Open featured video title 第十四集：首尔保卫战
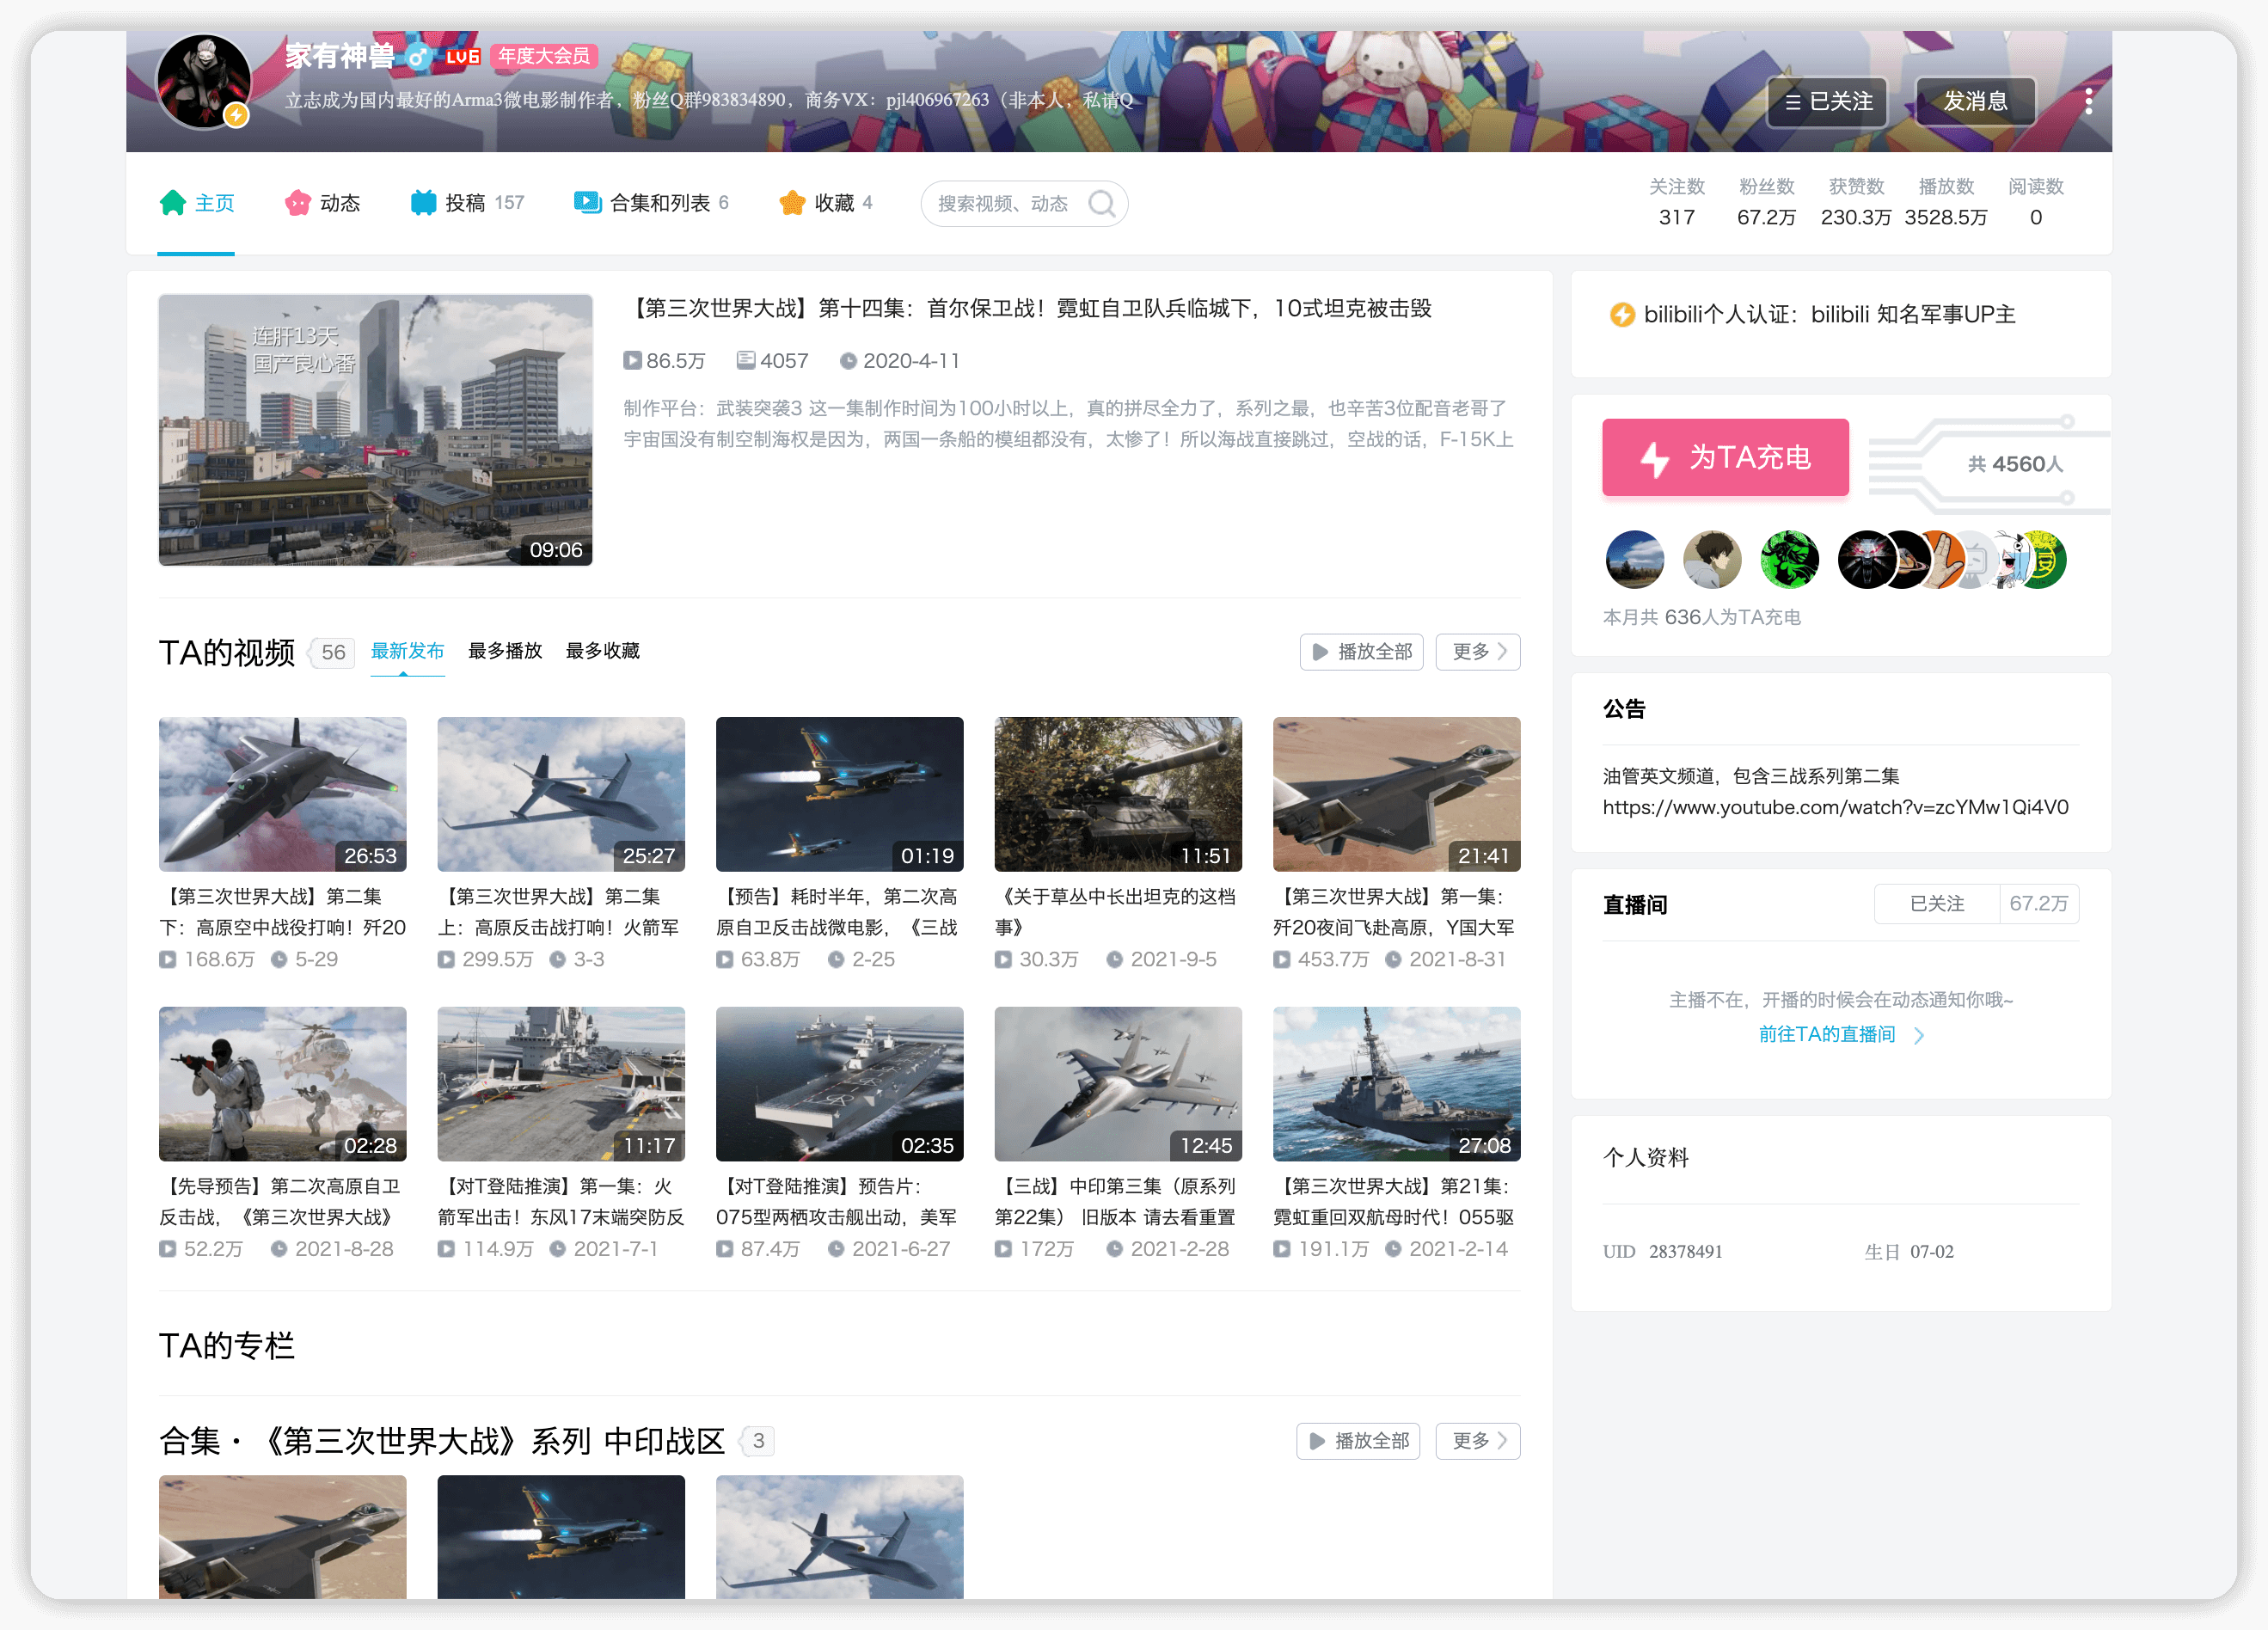 (1028, 308)
